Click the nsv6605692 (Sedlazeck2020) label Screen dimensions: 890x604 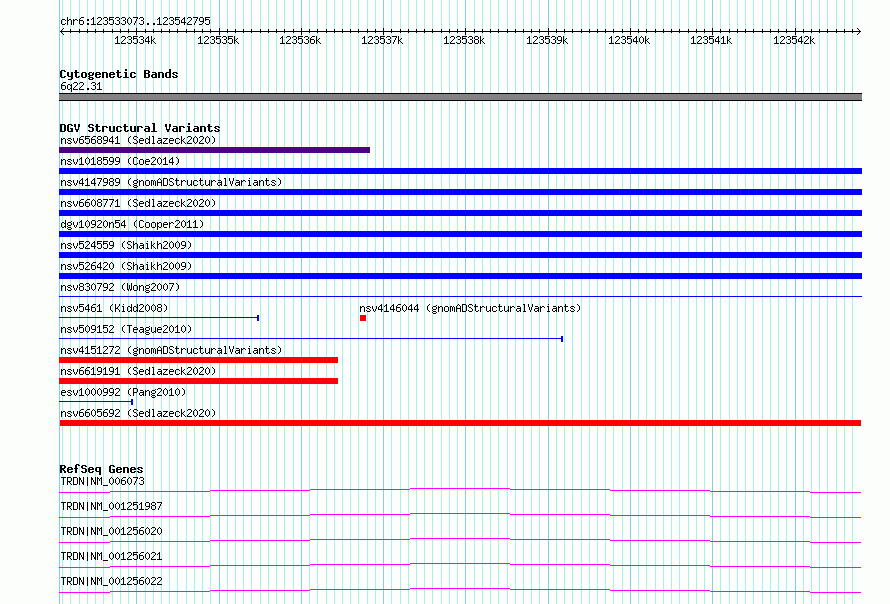[138, 413]
